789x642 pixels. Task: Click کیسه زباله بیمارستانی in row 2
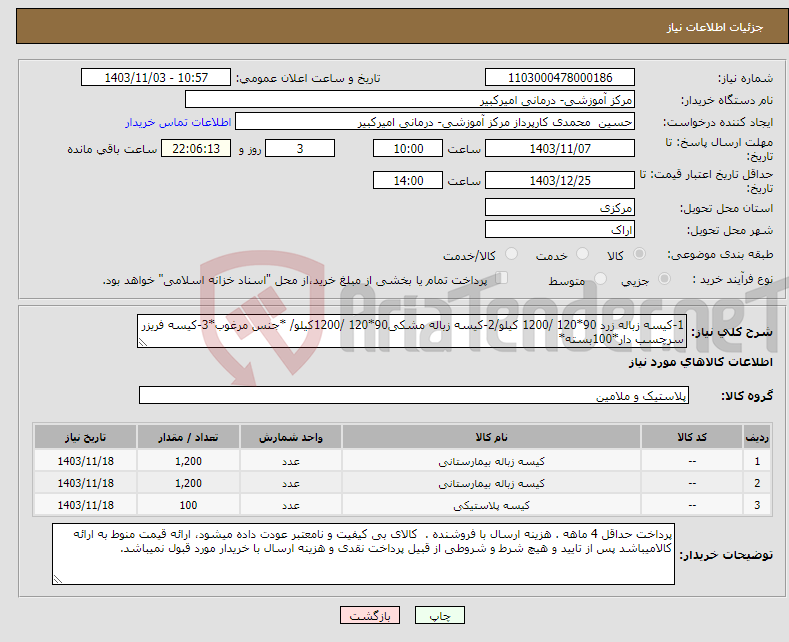(x=491, y=483)
